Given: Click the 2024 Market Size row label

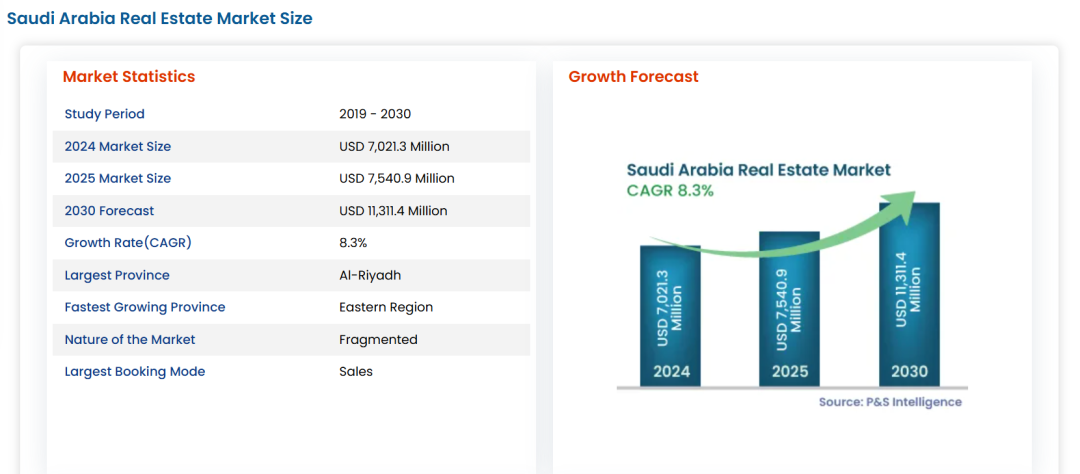Looking at the screenshot, I should (118, 146).
